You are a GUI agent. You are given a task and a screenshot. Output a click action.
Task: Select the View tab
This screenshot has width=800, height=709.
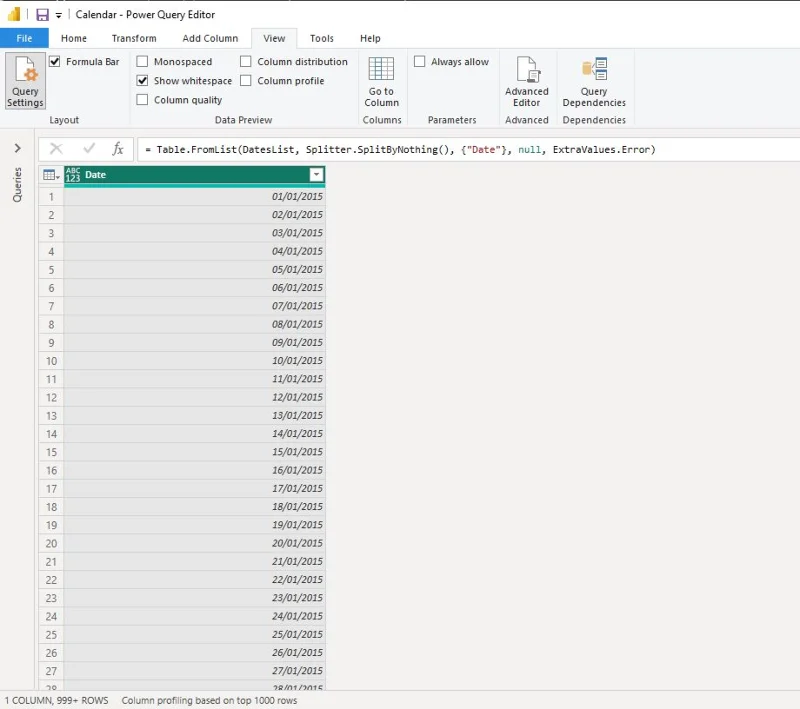[x=274, y=38]
